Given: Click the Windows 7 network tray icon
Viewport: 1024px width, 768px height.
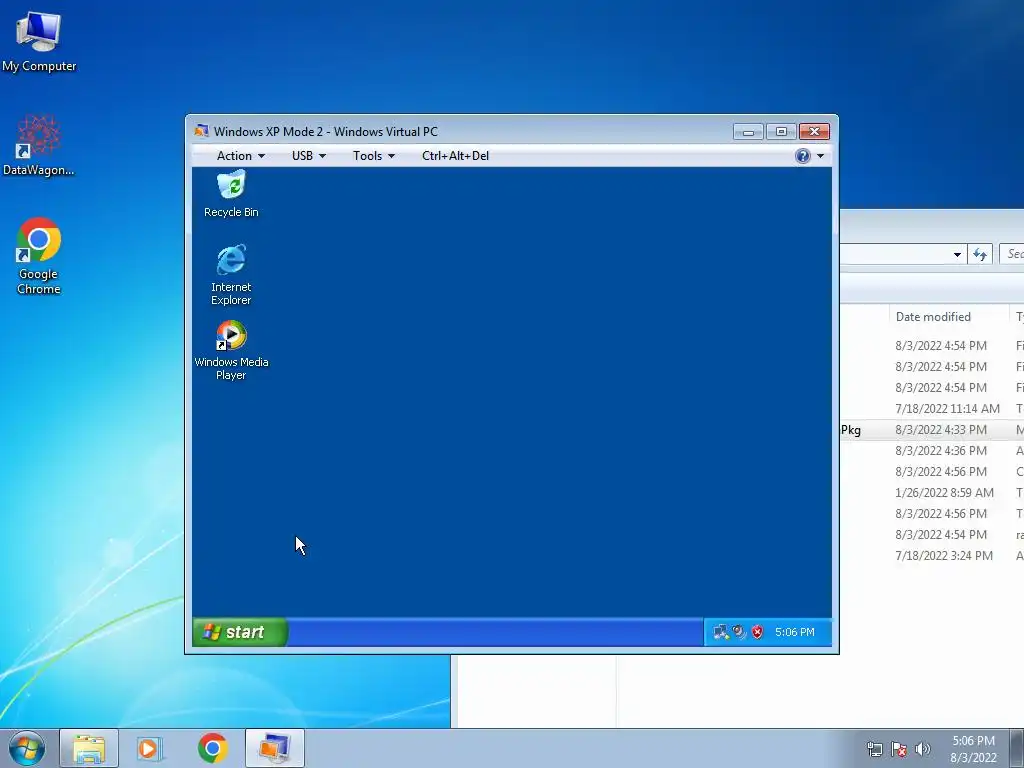Looking at the screenshot, I should click(x=874, y=749).
